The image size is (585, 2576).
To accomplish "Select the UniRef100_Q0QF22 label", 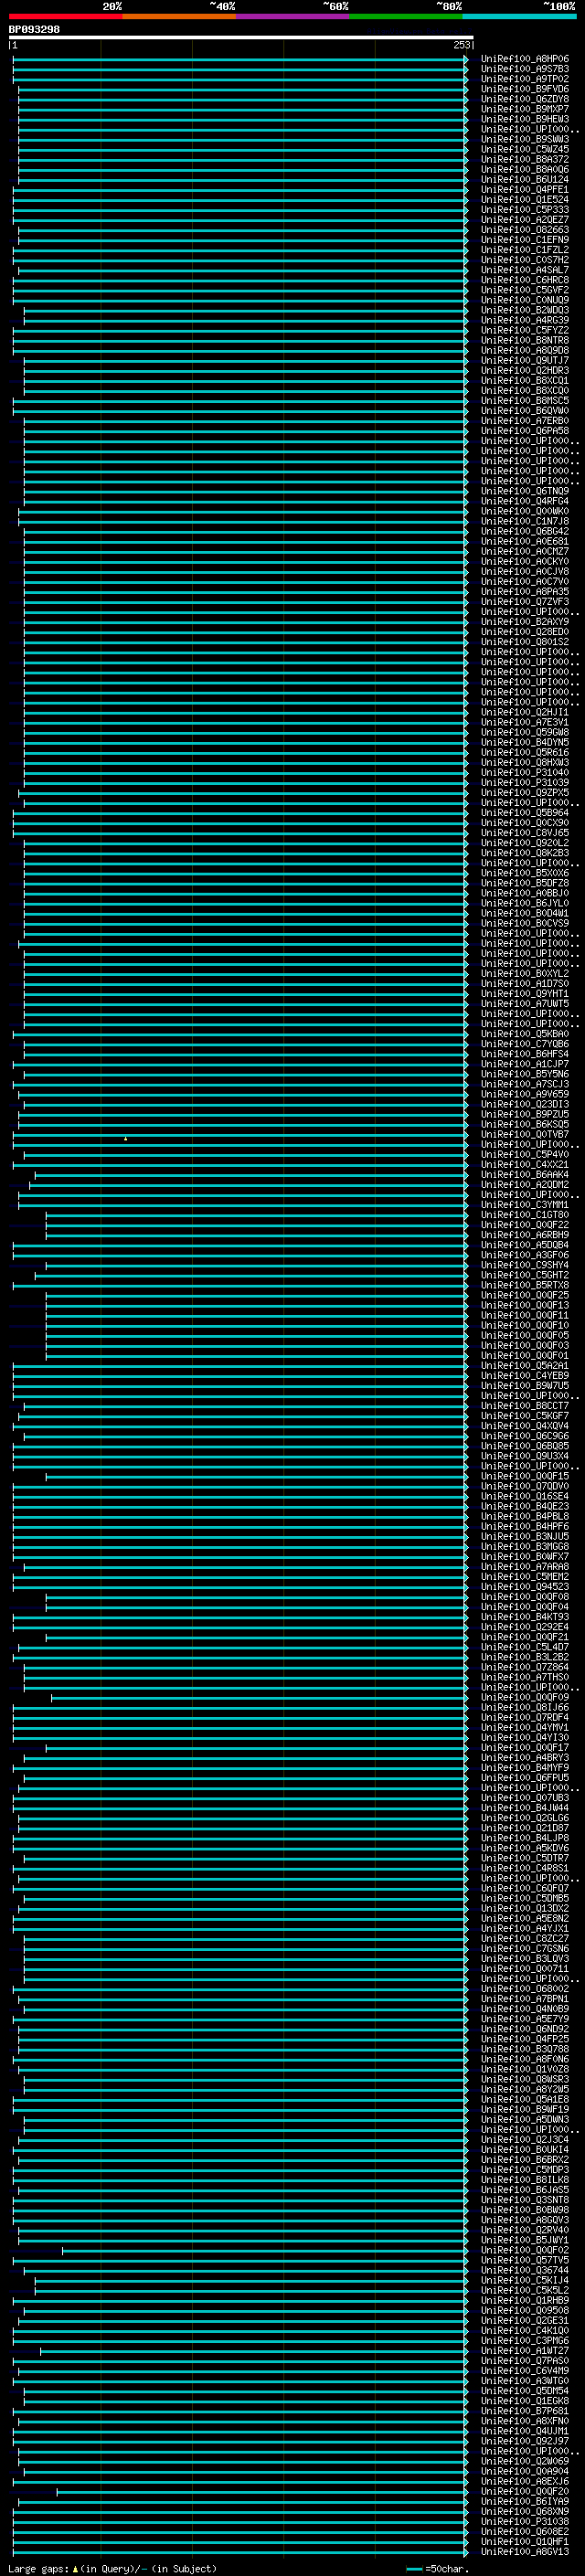I will pyautogui.click(x=524, y=1225).
